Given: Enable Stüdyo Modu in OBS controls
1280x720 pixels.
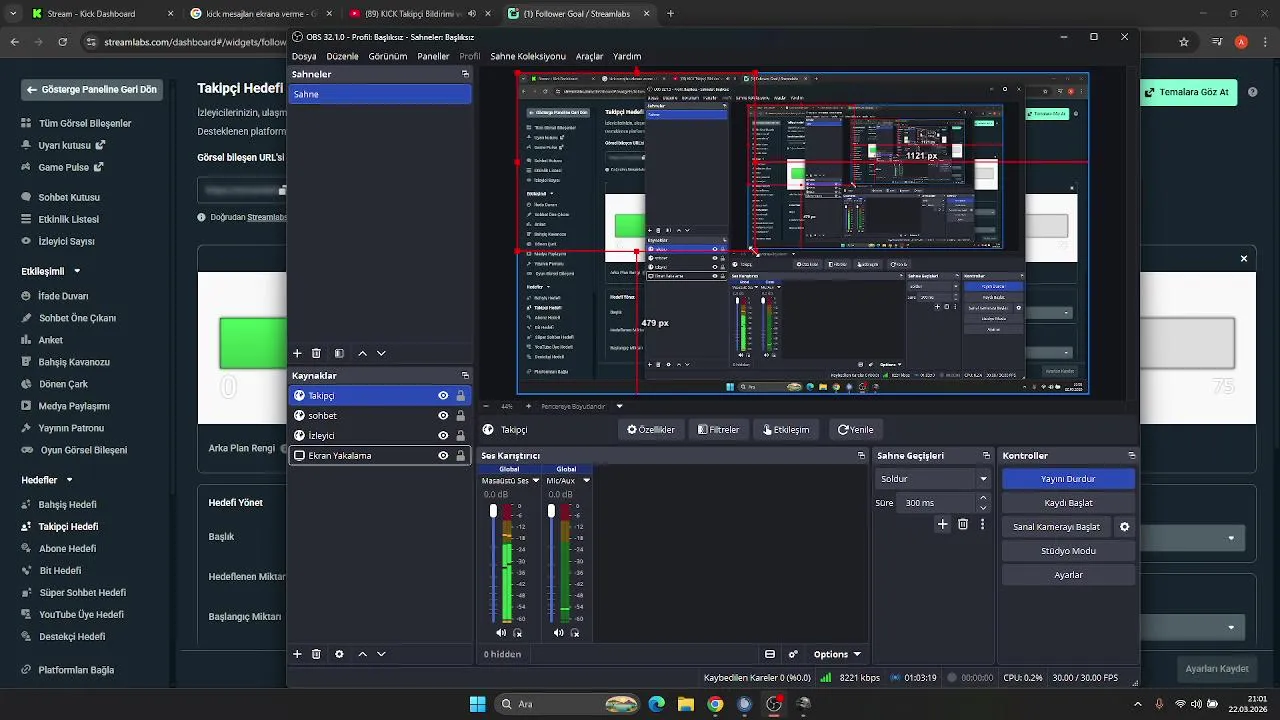Looking at the screenshot, I should click(x=1068, y=551).
